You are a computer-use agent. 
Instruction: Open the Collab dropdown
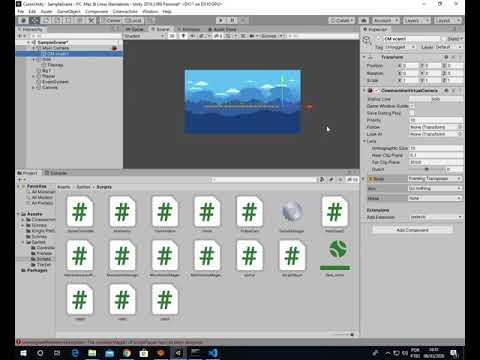(341, 20)
